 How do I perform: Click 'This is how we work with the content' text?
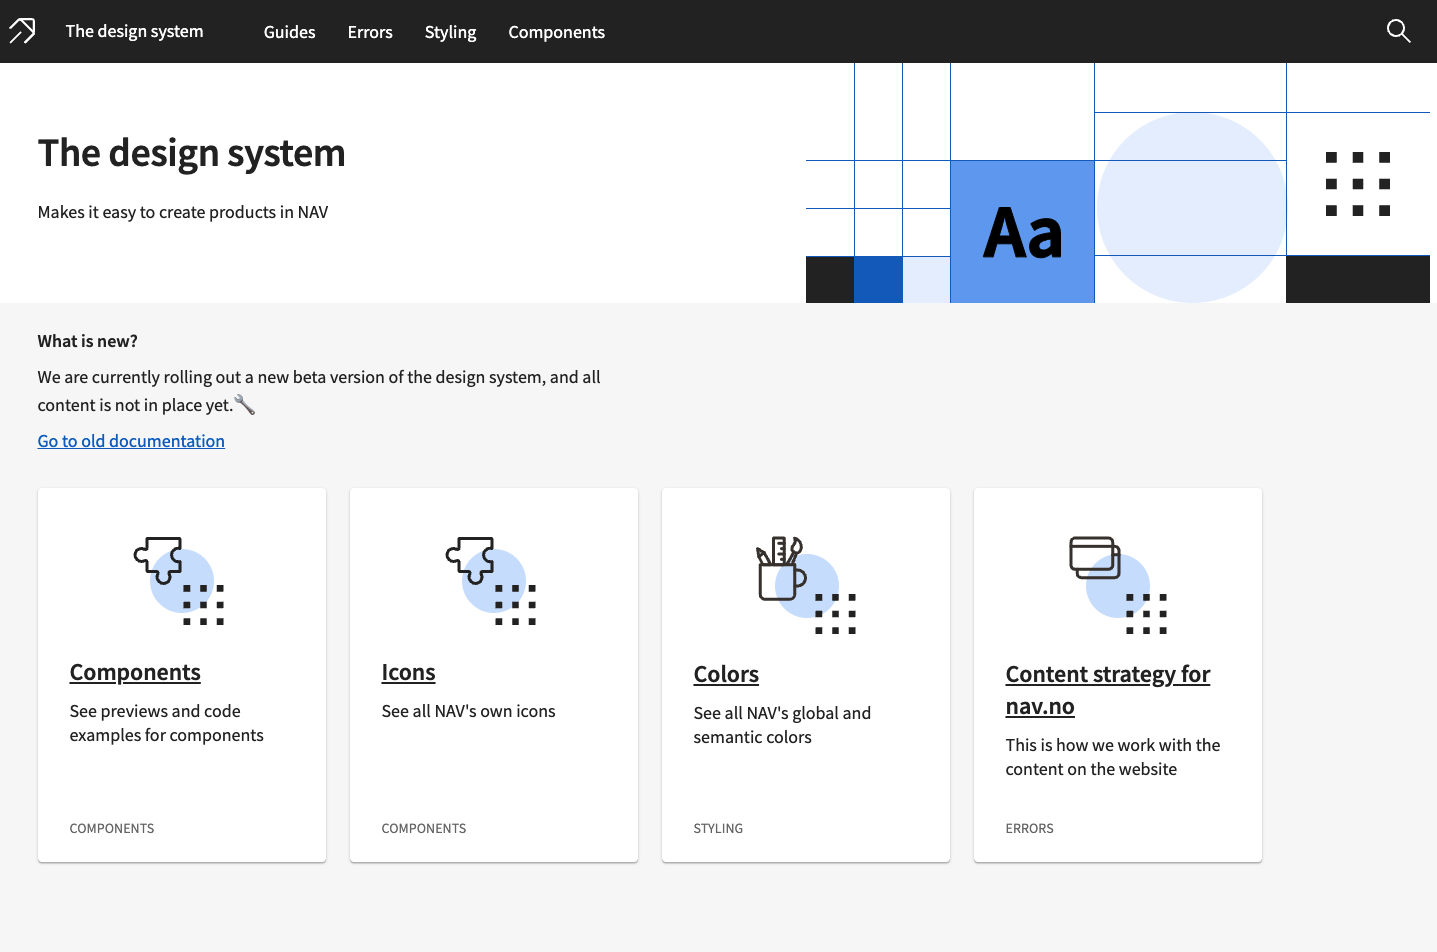(1113, 757)
